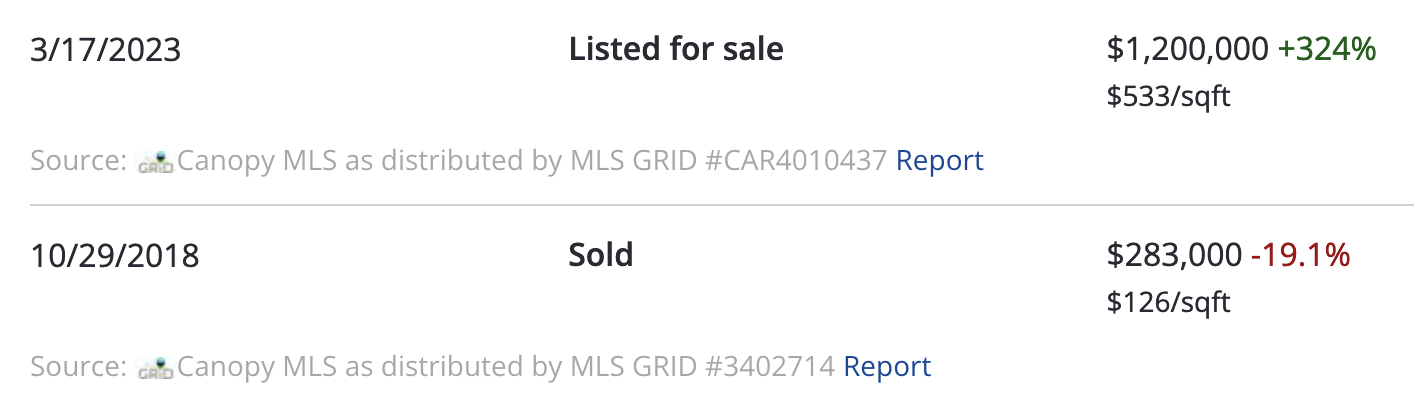Open the Report link beside #3402714

coord(887,366)
